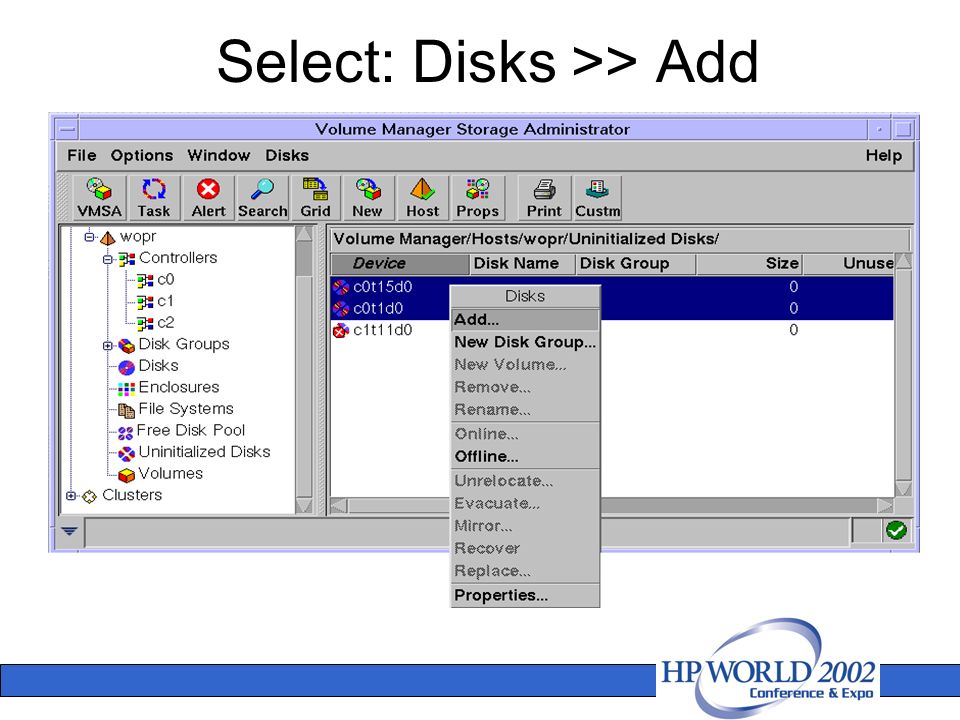Select the c0 controller icon in tree
Screen dimensions: 960x720
tap(145, 280)
